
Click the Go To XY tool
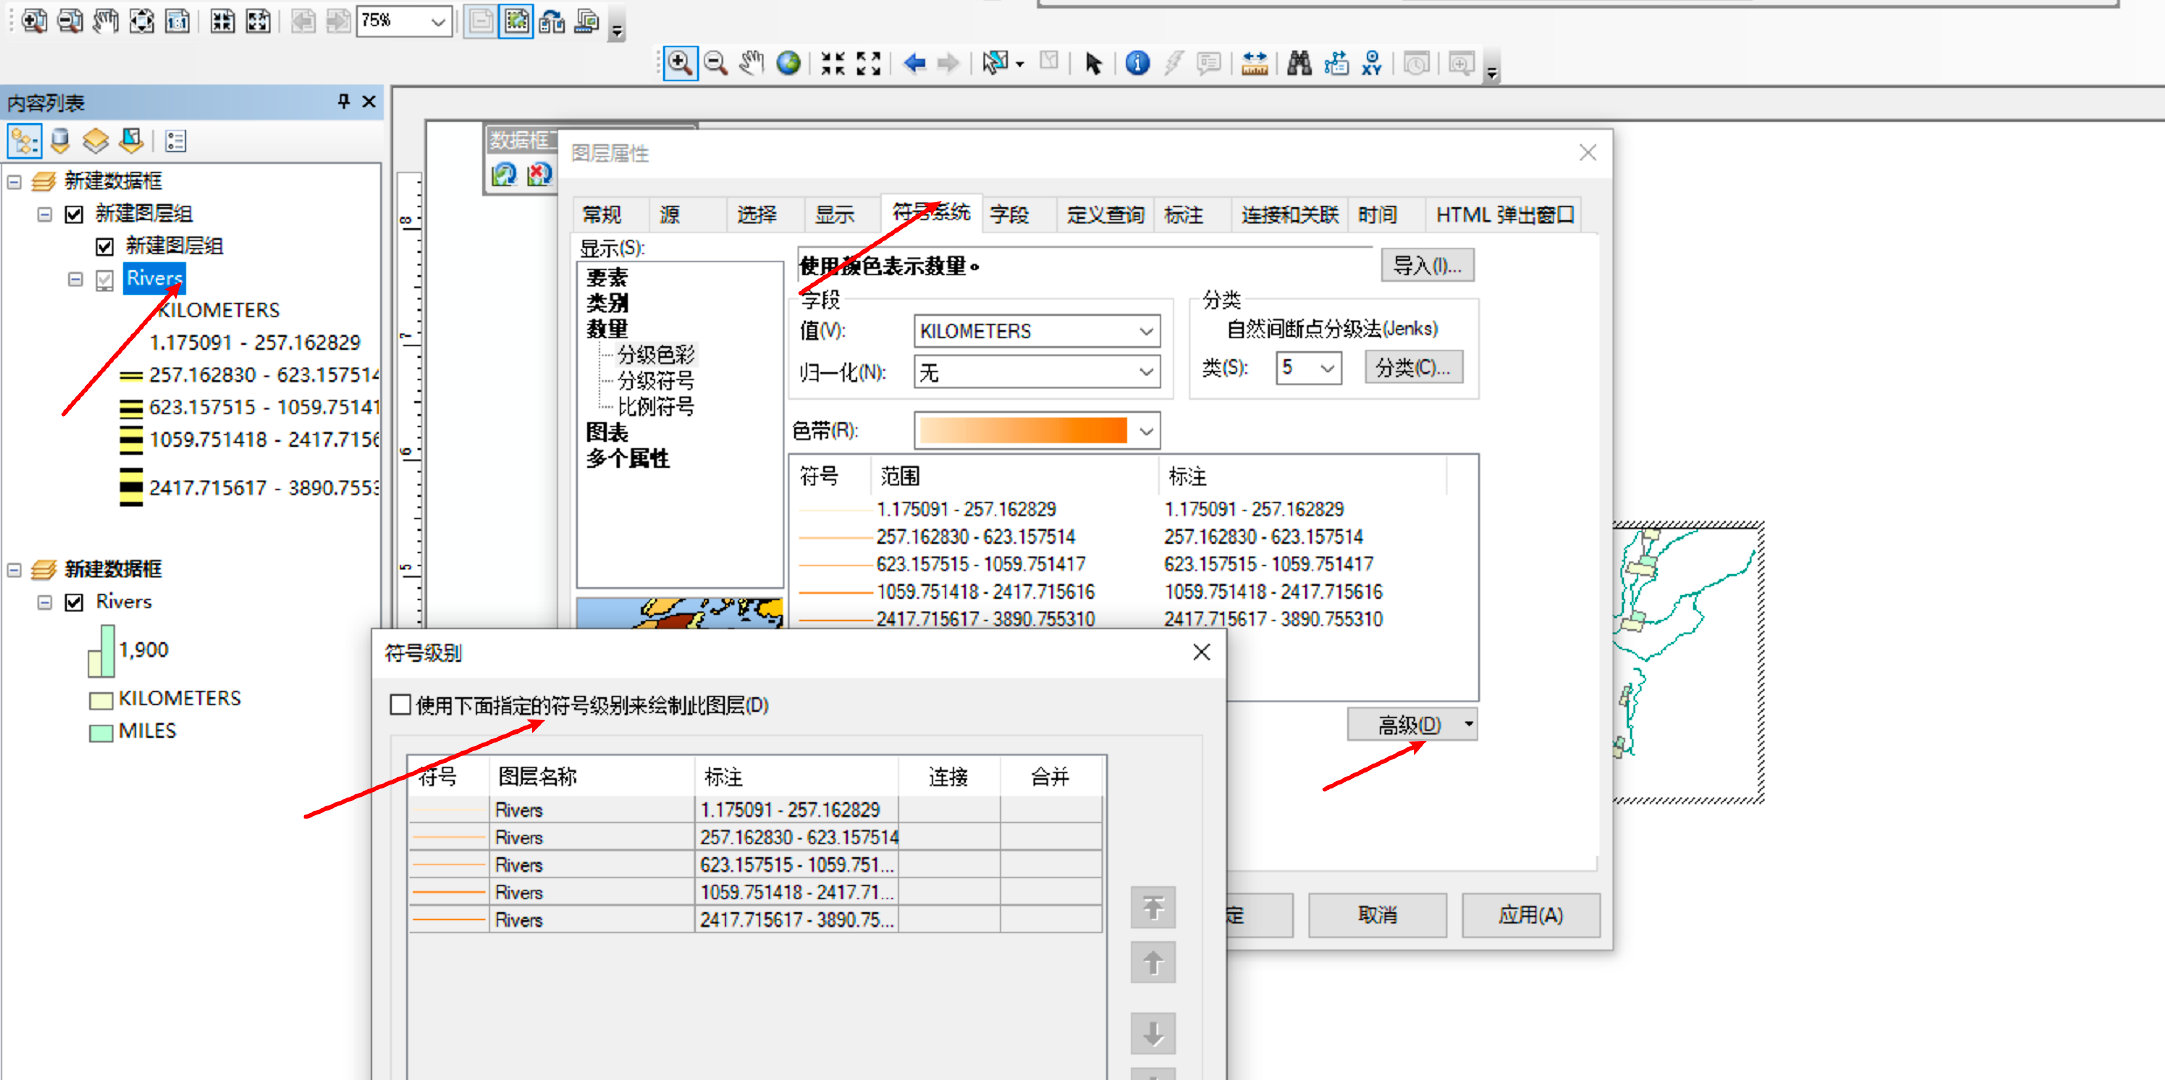point(1372,64)
